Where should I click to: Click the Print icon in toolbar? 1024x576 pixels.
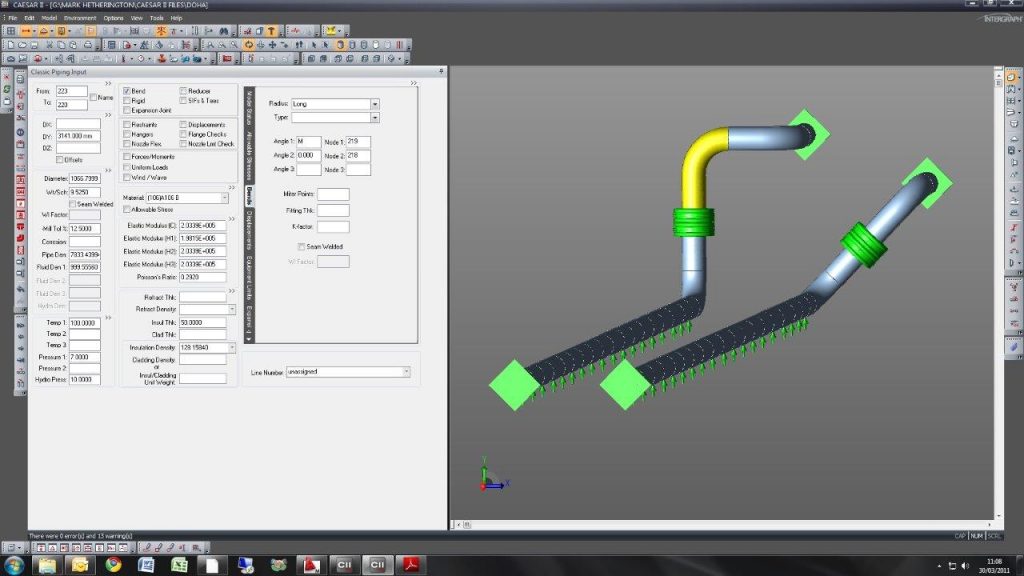(x=88, y=45)
